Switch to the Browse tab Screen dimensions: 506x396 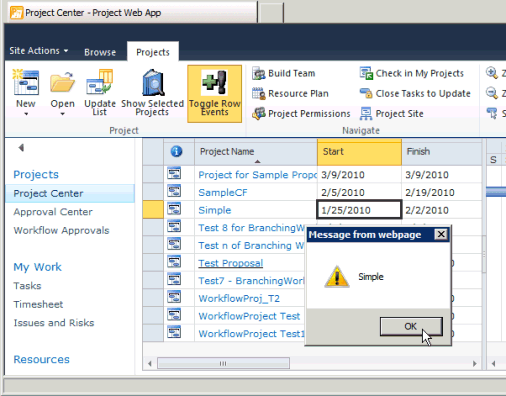[x=100, y=52]
